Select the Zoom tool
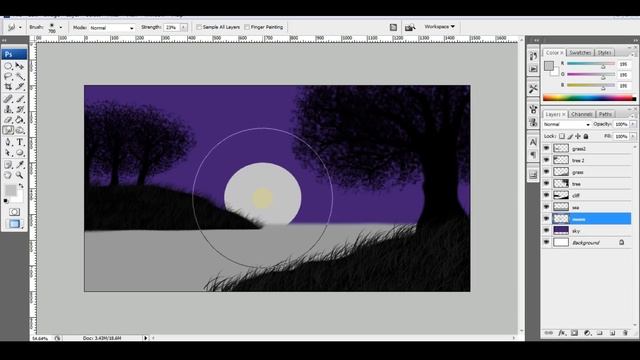 point(20,175)
